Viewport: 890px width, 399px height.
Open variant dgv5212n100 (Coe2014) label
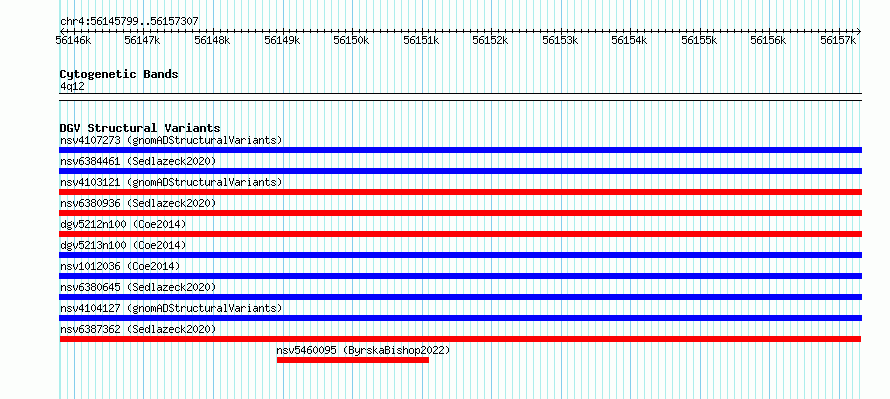pos(123,224)
